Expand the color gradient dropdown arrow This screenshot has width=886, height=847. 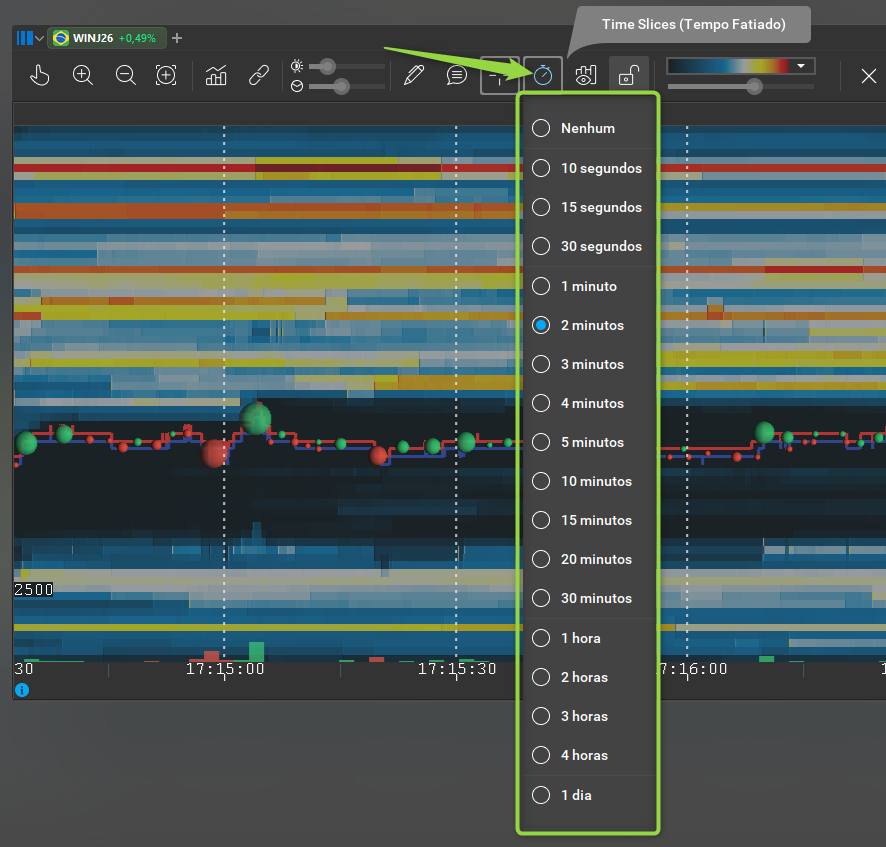pos(801,66)
